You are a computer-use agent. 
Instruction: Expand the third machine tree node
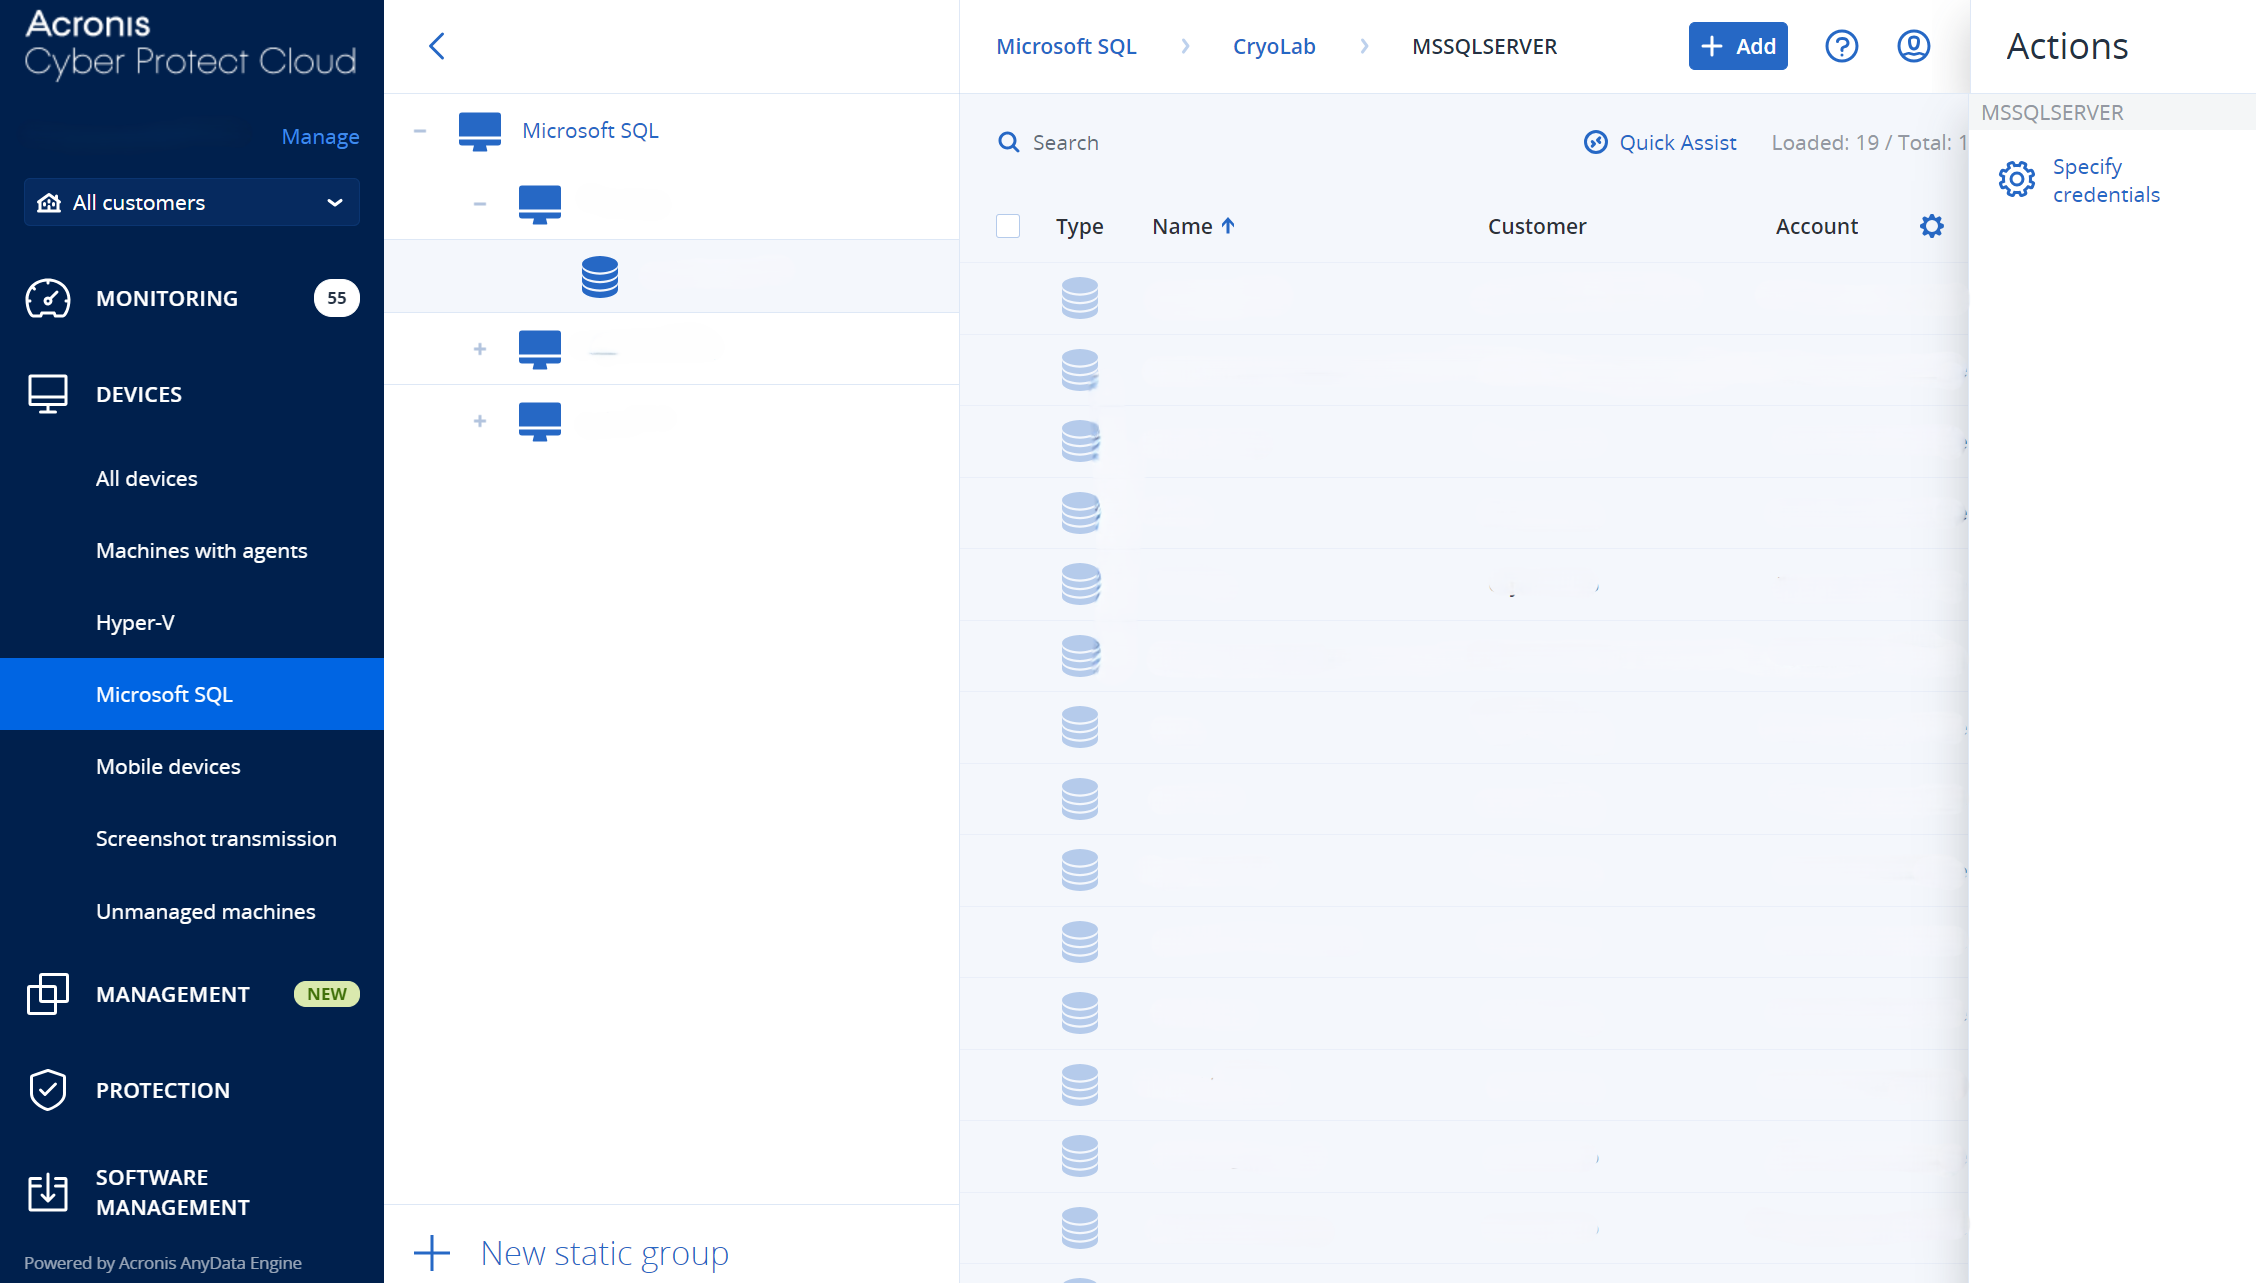coord(480,421)
